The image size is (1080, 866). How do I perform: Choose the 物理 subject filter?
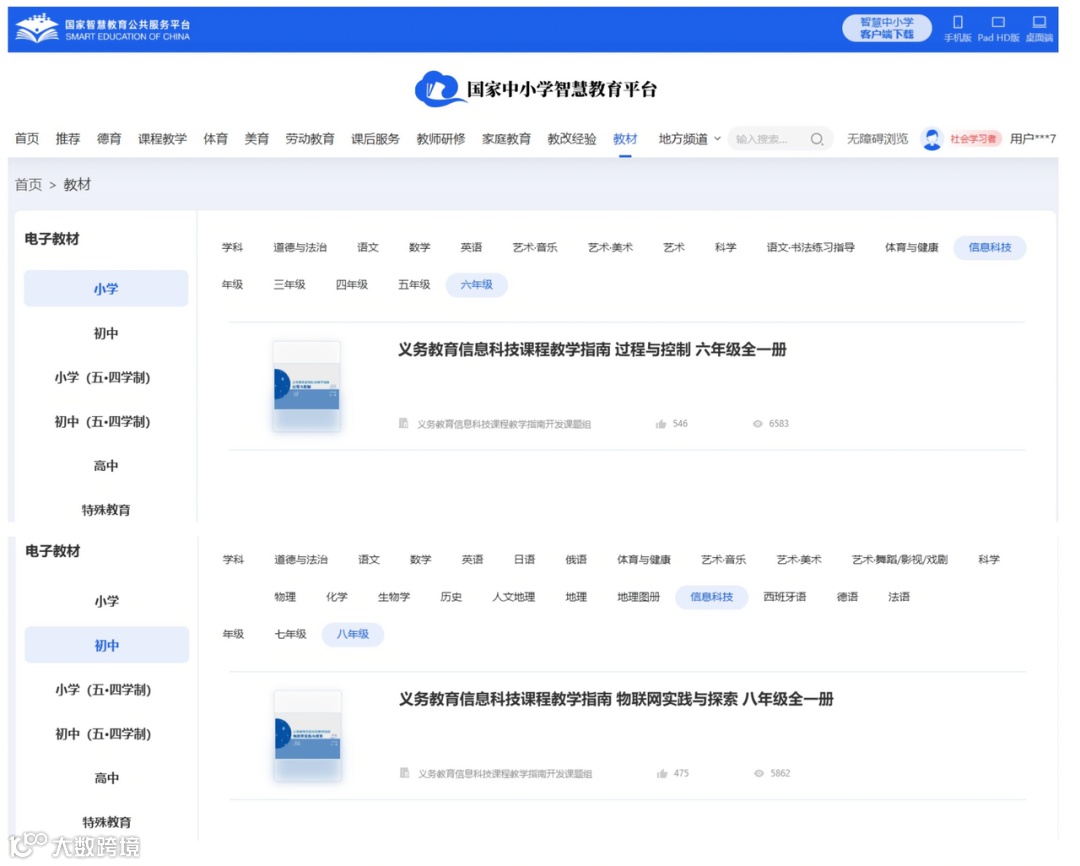click(284, 597)
